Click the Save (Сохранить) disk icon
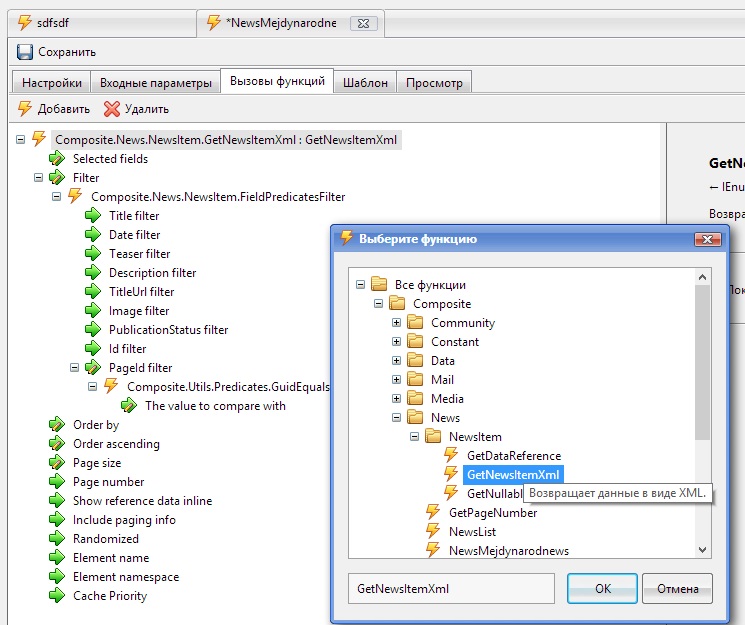Viewport: 745px width, 625px height. (x=24, y=51)
